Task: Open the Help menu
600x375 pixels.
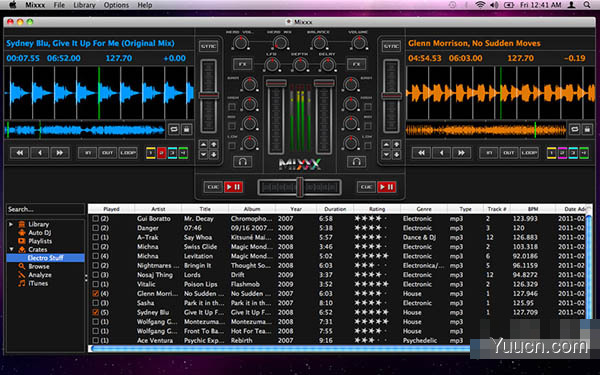Action: pyautogui.click(x=145, y=5)
